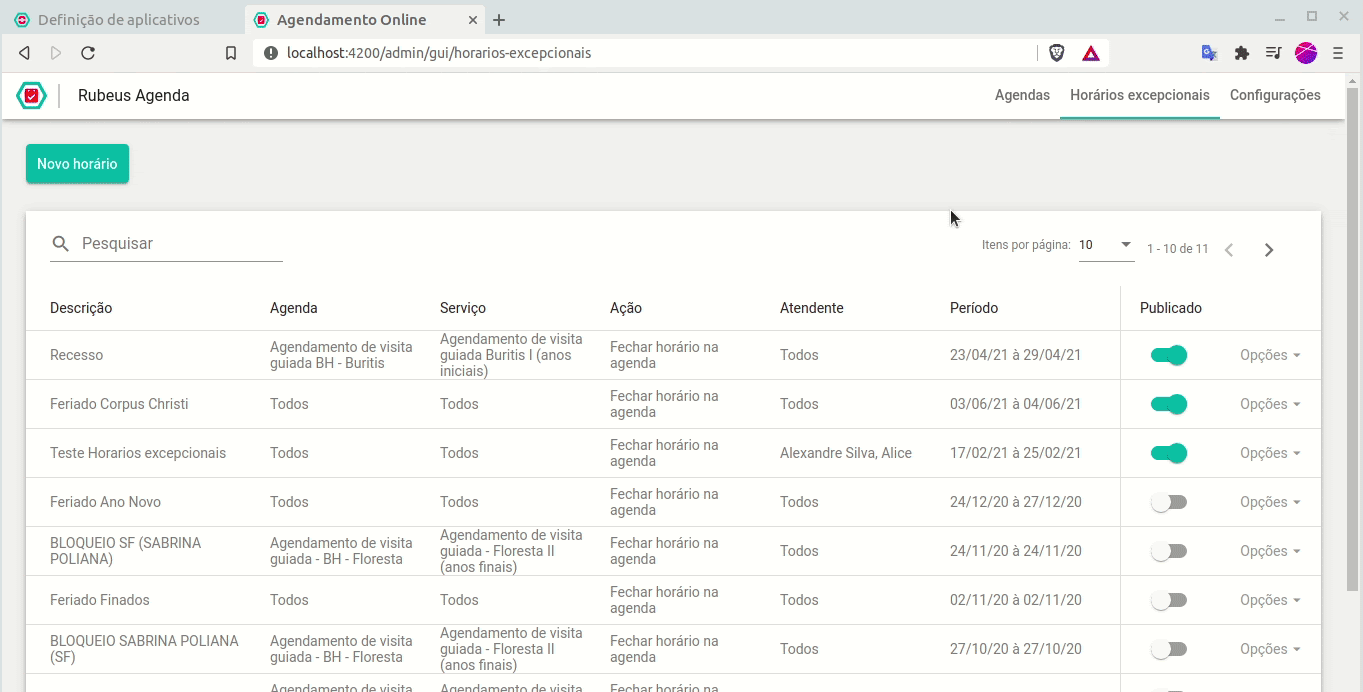Viewport: 1363px width, 692px height.
Task: Click the period 03/06/21 à 04/06/21
Action: coord(1016,404)
